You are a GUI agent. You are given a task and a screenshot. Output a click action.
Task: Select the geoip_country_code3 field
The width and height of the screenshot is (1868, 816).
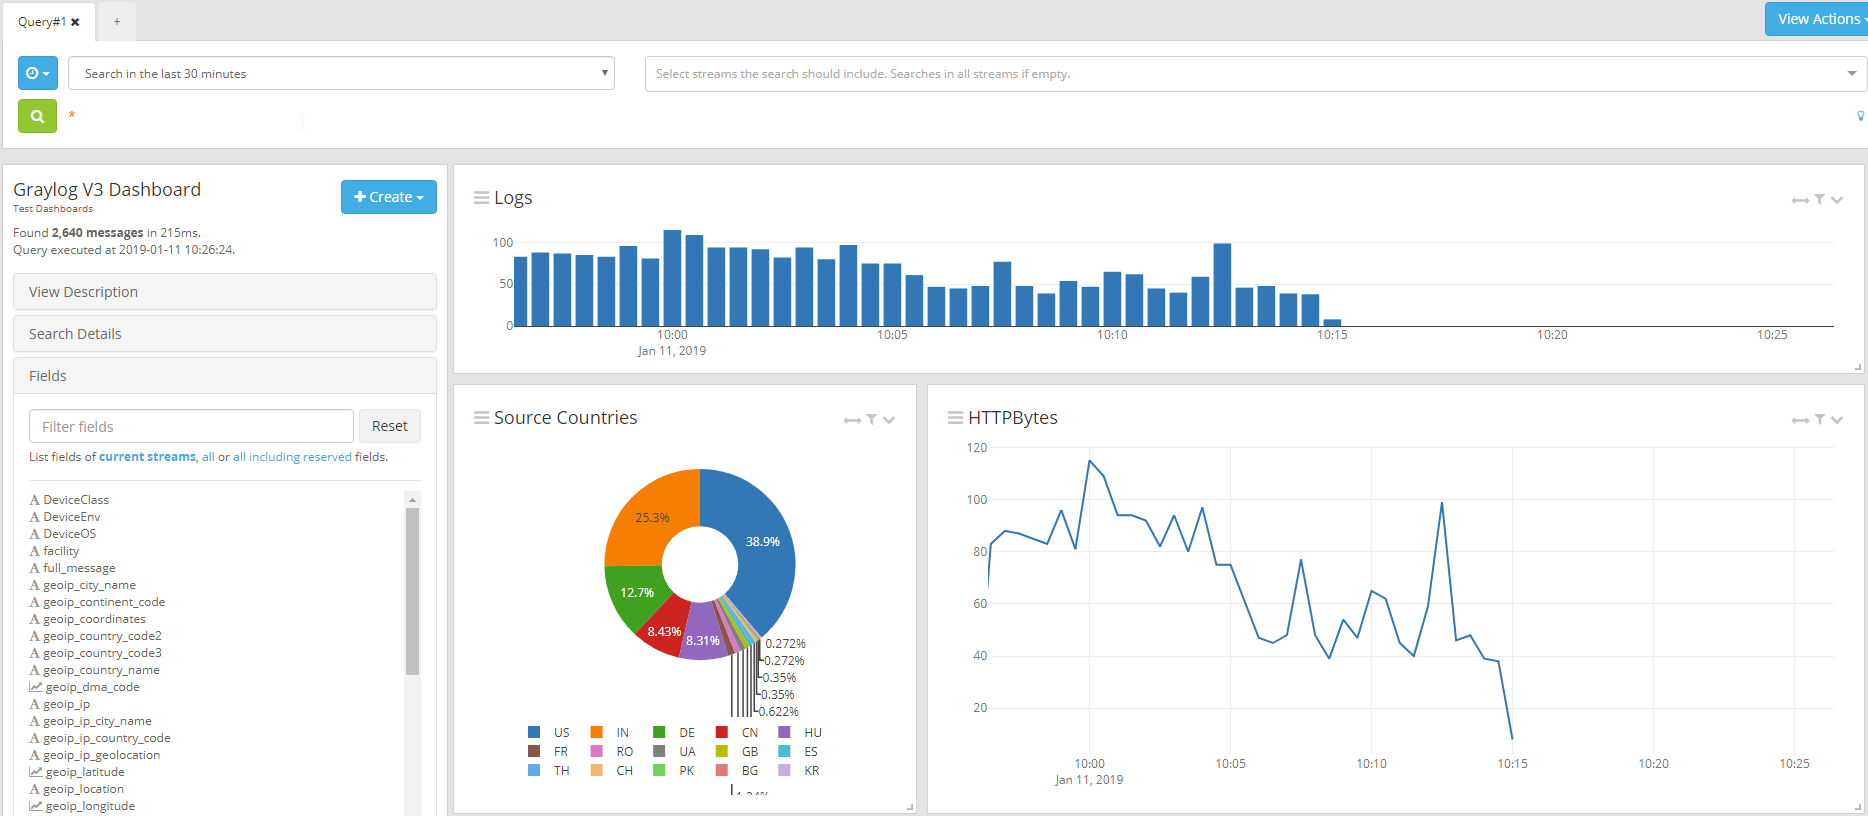pyautogui.click(x=102, y=653)
